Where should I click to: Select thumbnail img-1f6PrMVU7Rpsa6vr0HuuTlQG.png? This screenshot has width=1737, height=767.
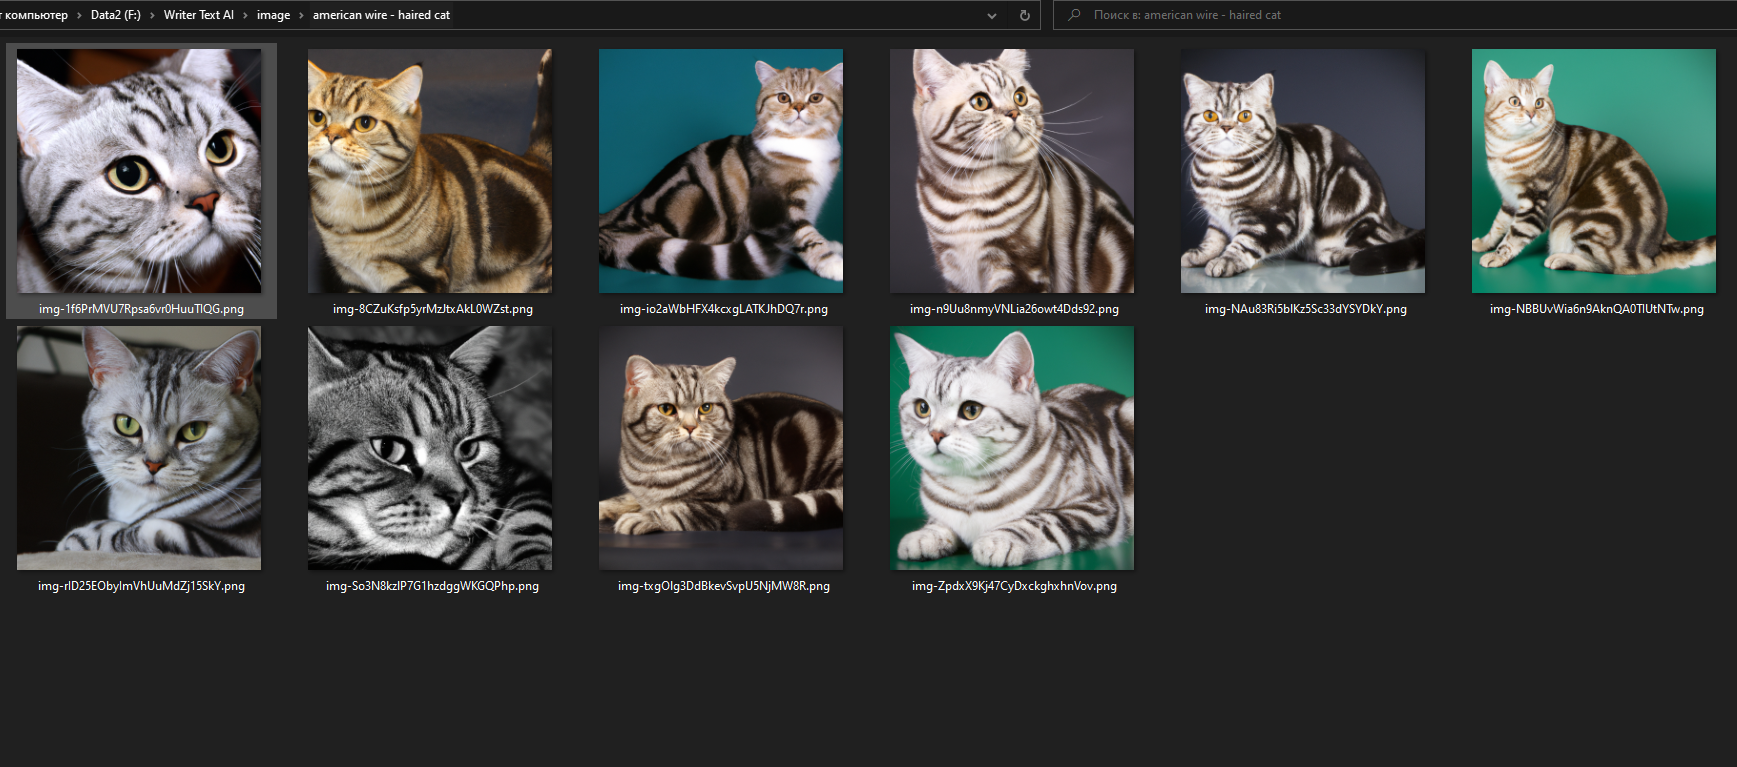tap(139, 171)
